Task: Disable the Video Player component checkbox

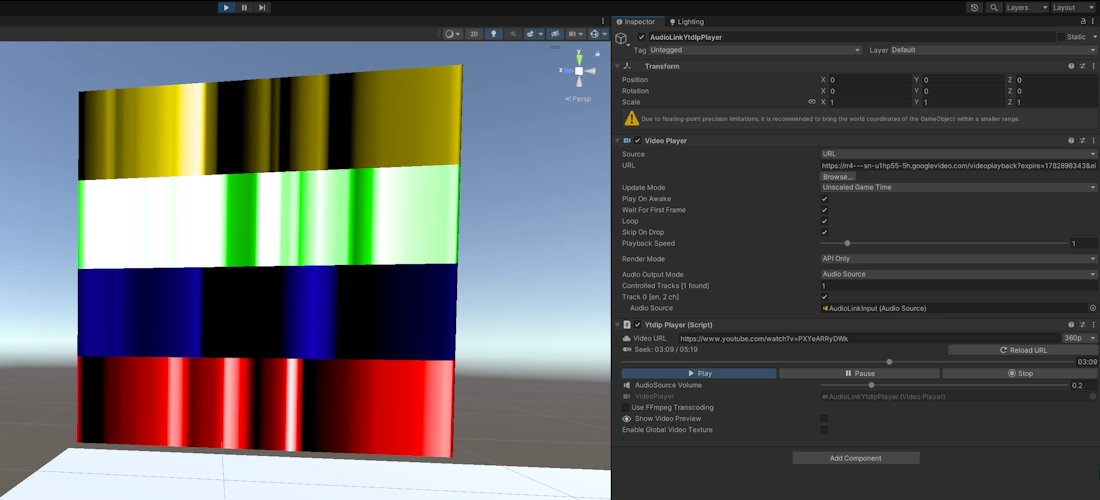Action: click(x=638, y=141)
